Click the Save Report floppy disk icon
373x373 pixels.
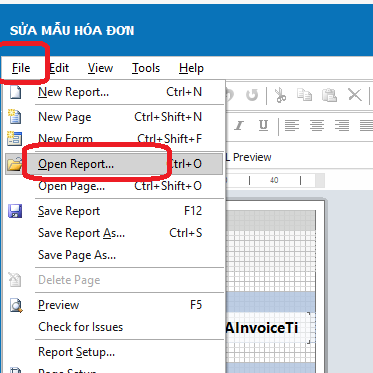[15, 211]
